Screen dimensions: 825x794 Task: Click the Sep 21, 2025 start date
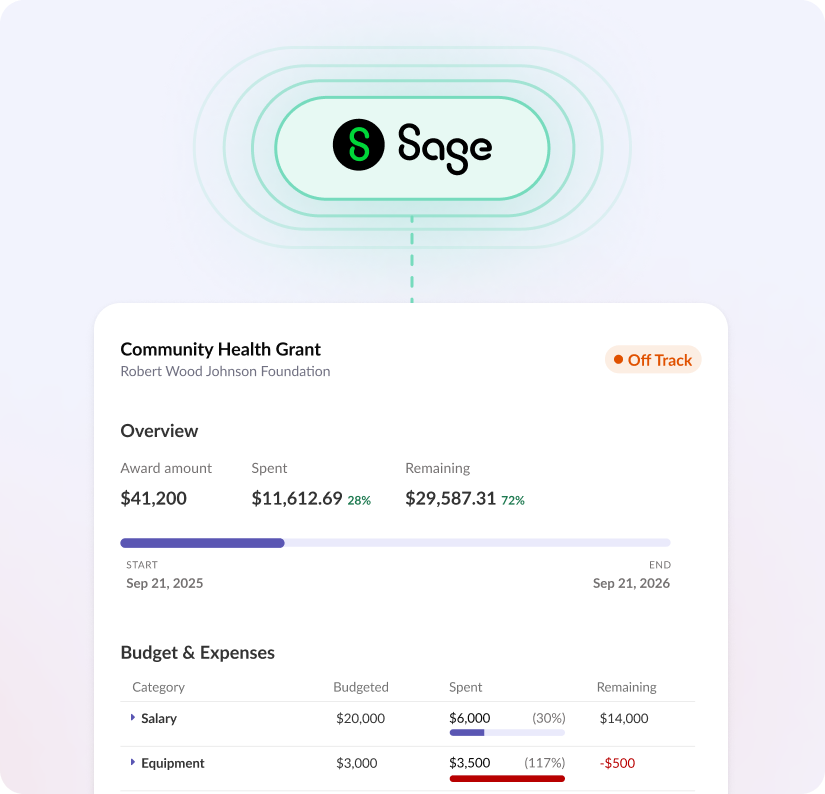click(164, 583)
